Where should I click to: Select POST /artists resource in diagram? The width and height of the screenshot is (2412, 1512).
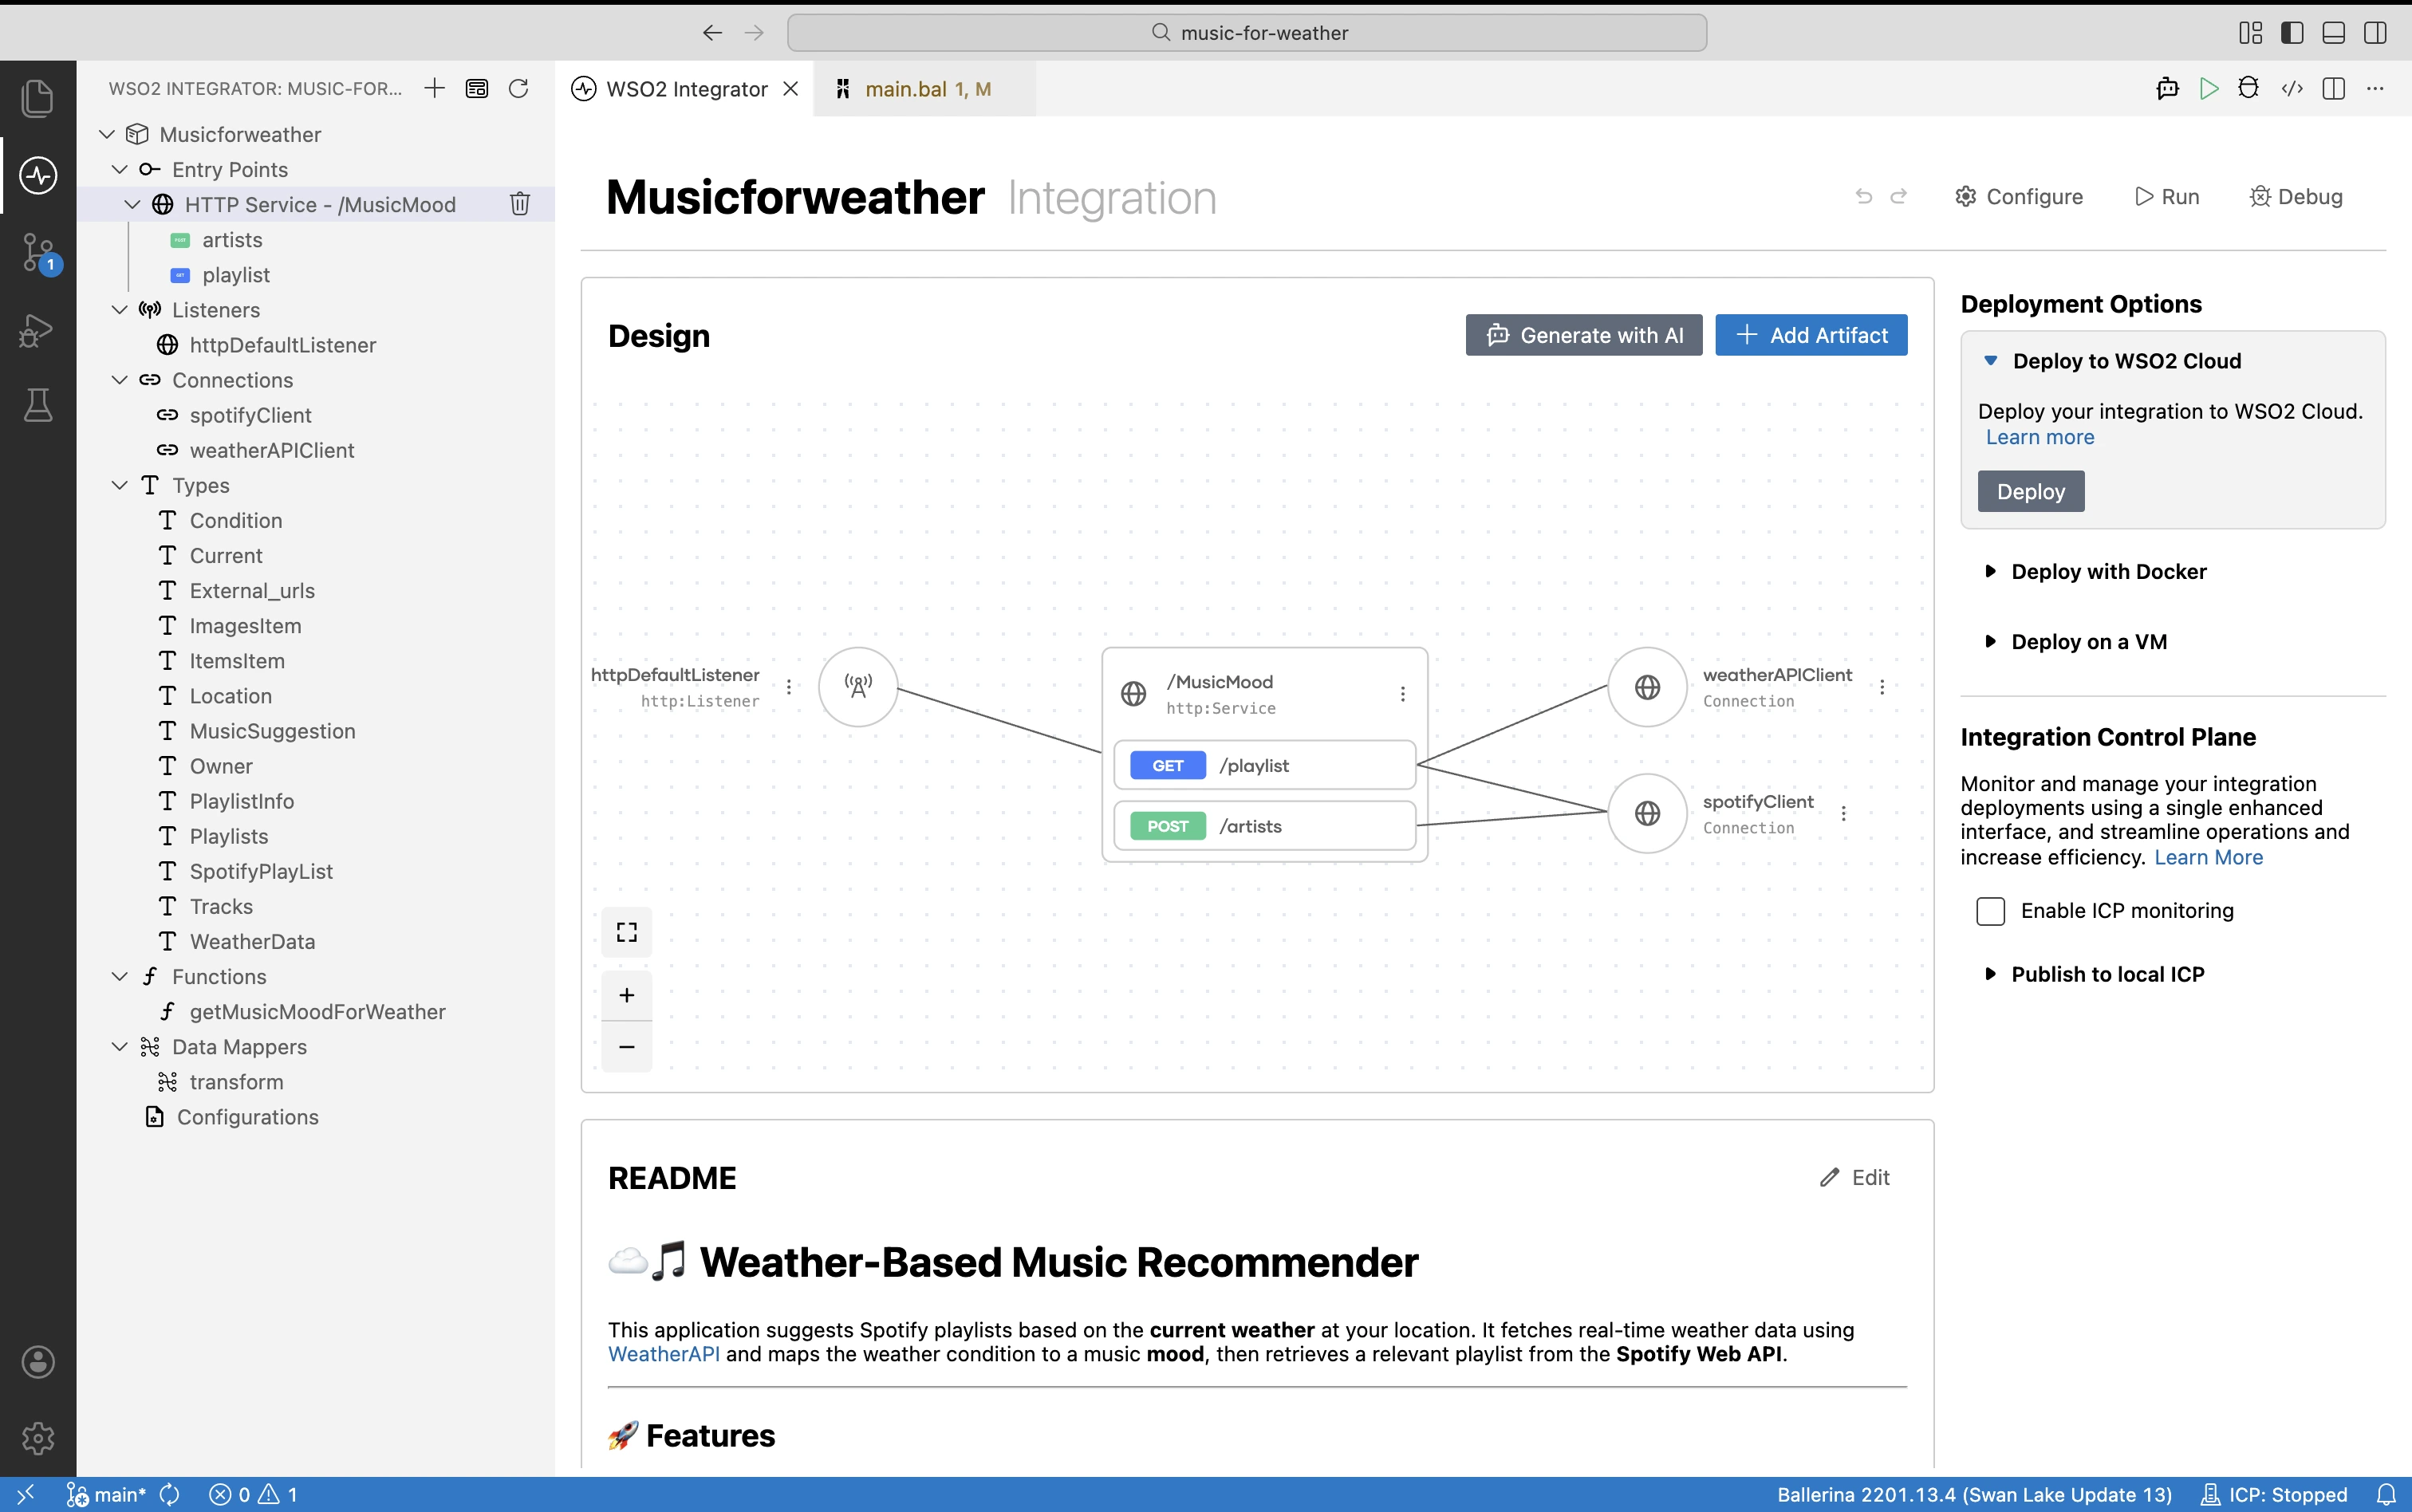tap(1264, 826)
